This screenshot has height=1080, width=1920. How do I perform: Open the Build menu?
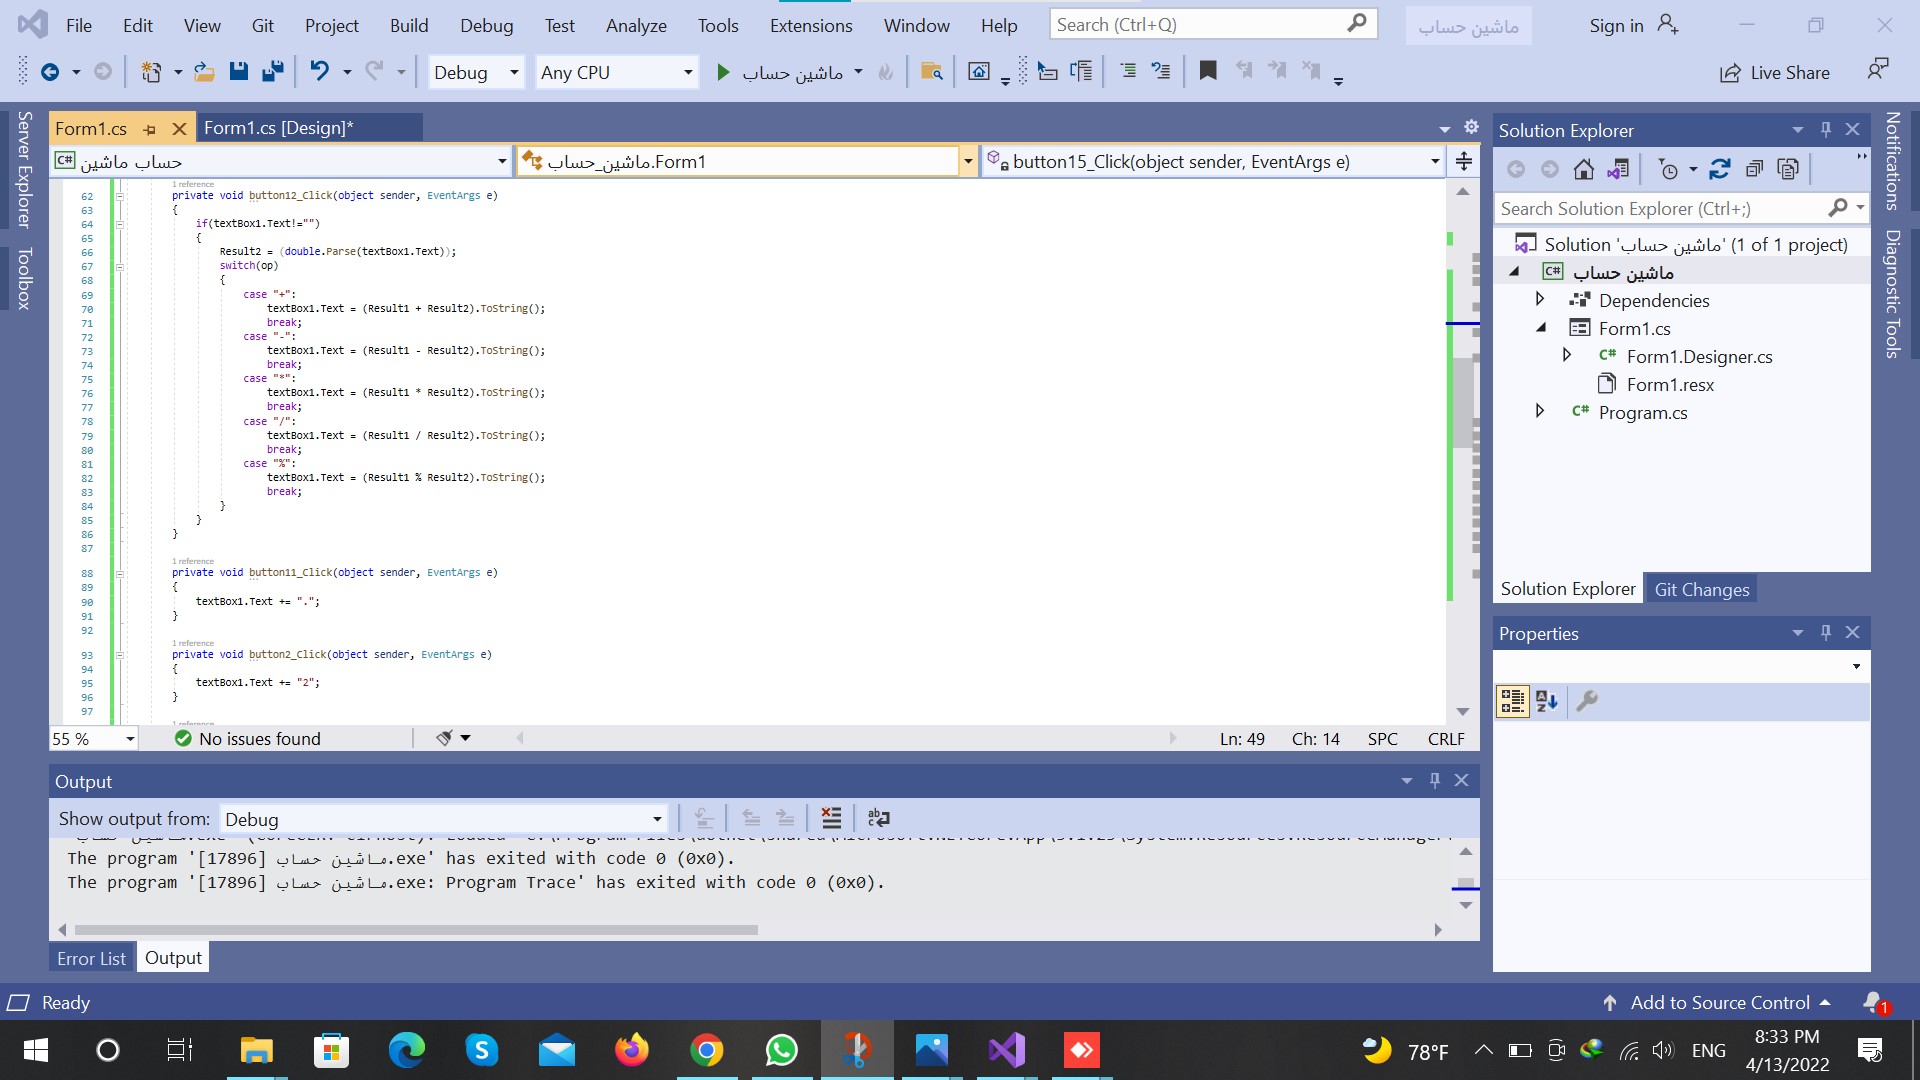[x=408, y=25]
